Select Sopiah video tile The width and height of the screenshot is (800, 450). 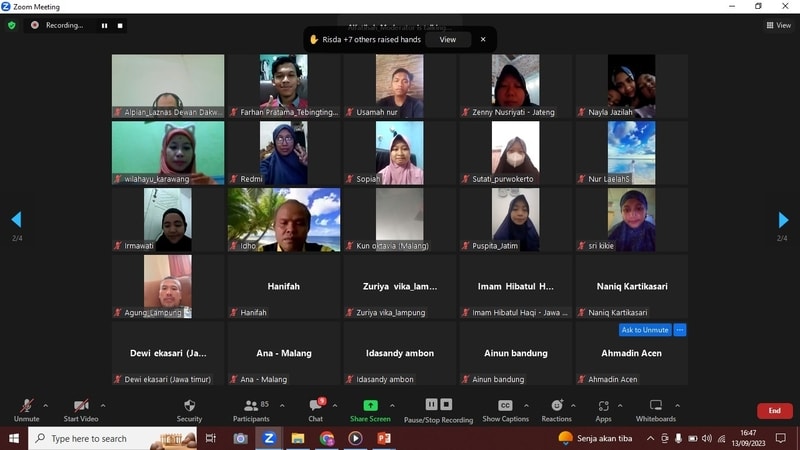(399, 153)
